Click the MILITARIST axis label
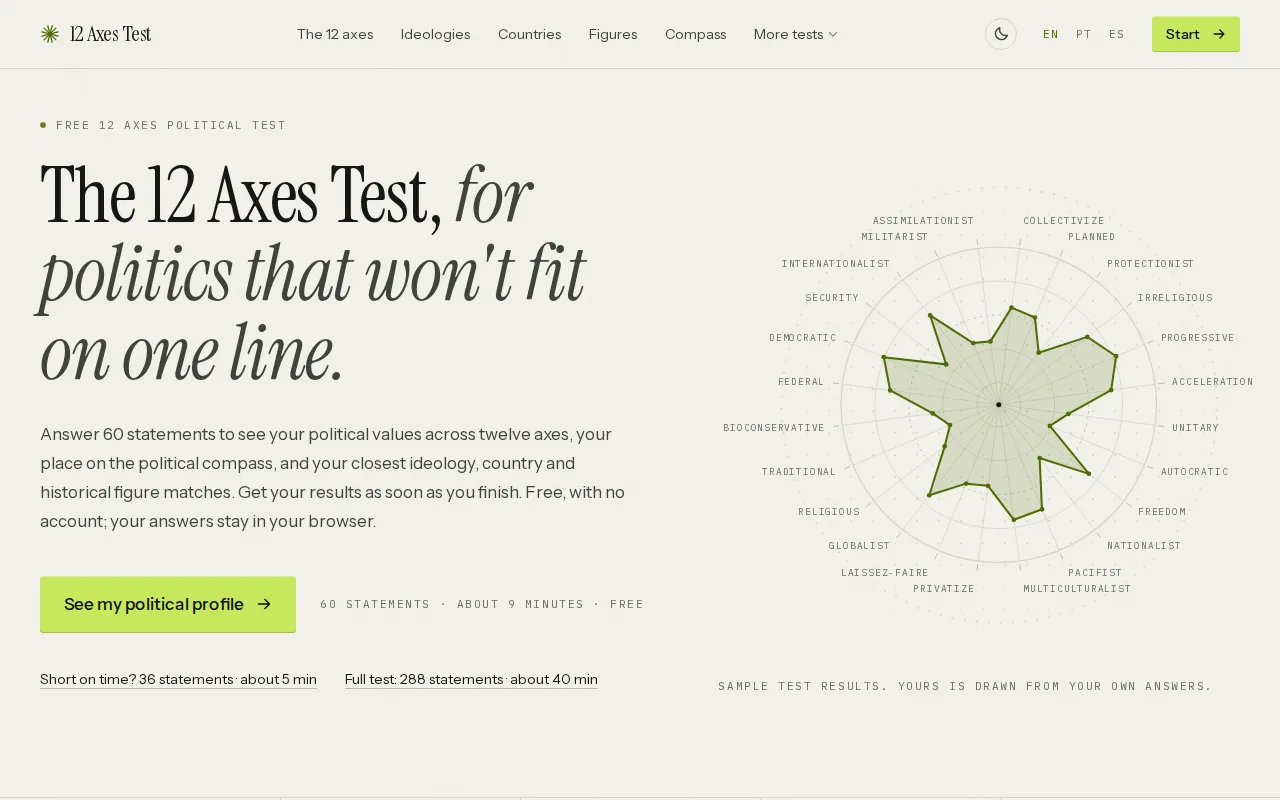This screenshot has height=800, width=1280. (x=895, y=237)
